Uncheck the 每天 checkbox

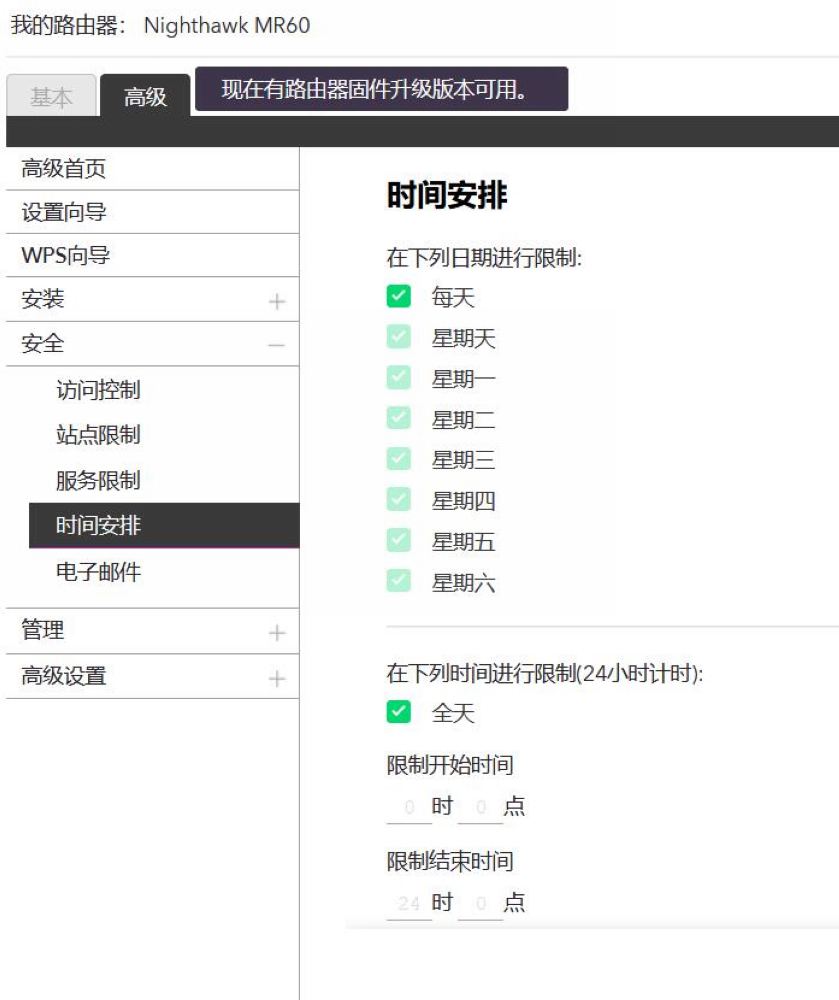coord(399,297)
